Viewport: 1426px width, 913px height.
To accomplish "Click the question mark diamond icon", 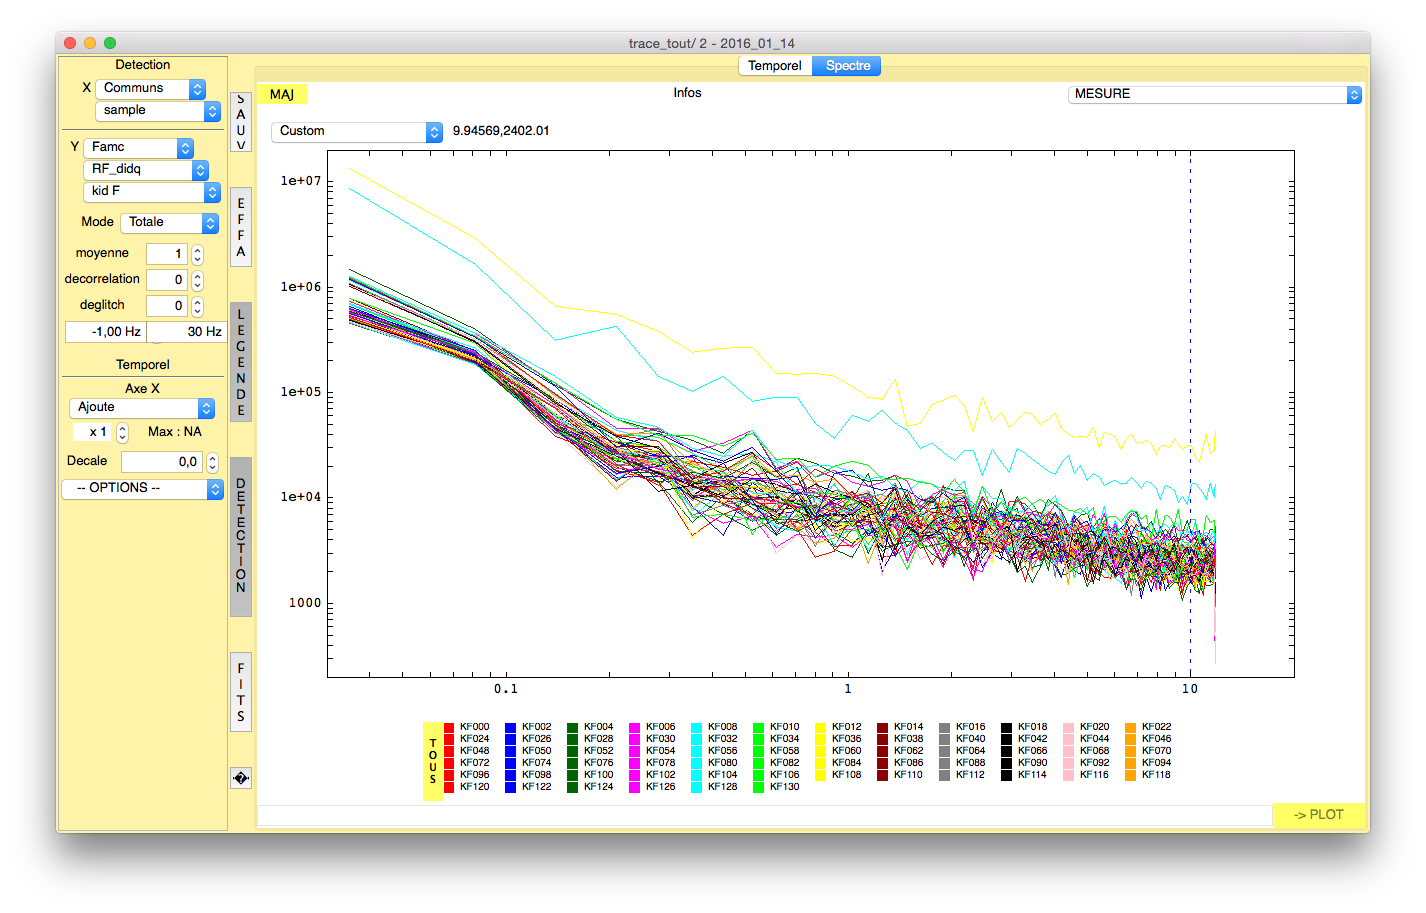I will click(x=240, y=778).
